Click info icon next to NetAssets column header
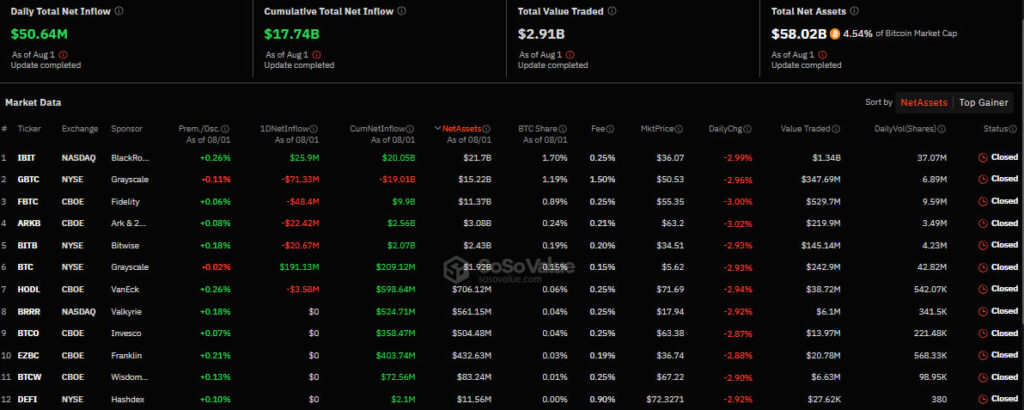Screen dimensions: 1024x410 pos(487,129)
